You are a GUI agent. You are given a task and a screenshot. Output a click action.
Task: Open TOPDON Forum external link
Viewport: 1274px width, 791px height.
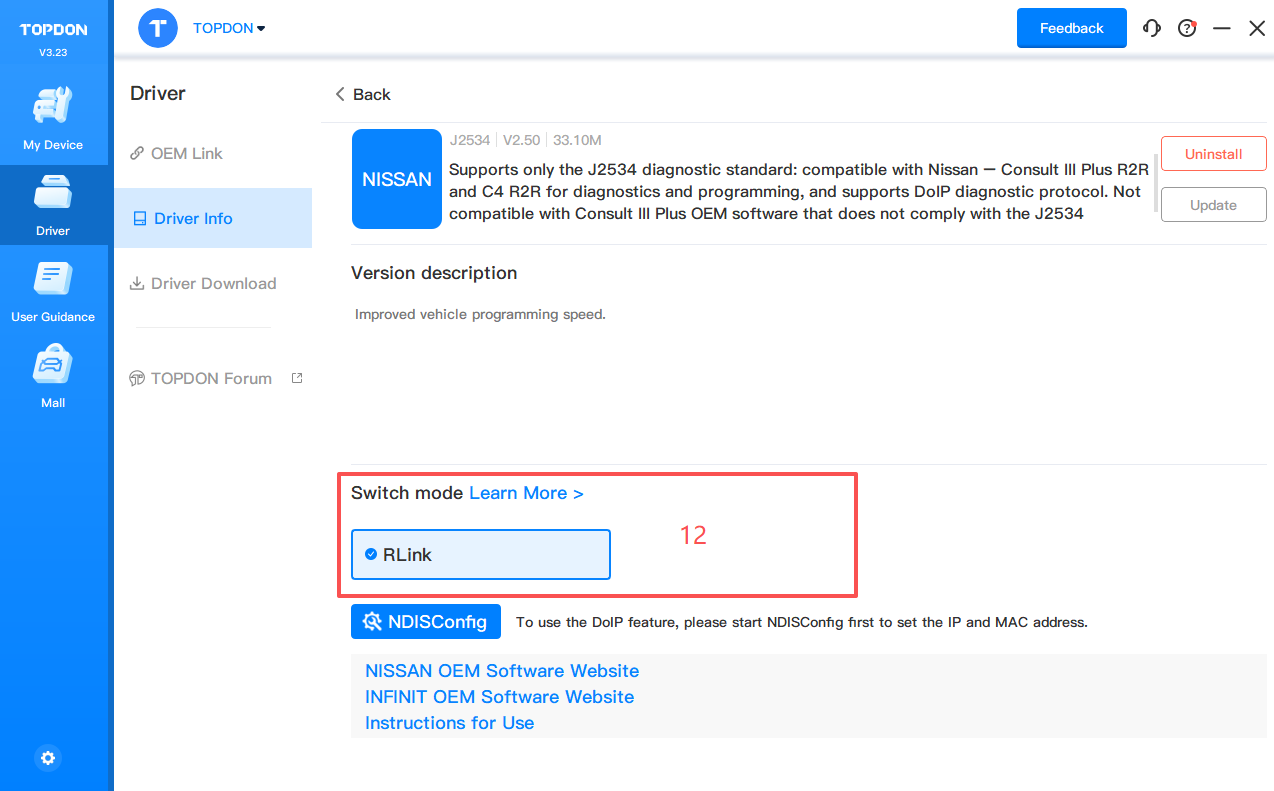tap(211, 378)
